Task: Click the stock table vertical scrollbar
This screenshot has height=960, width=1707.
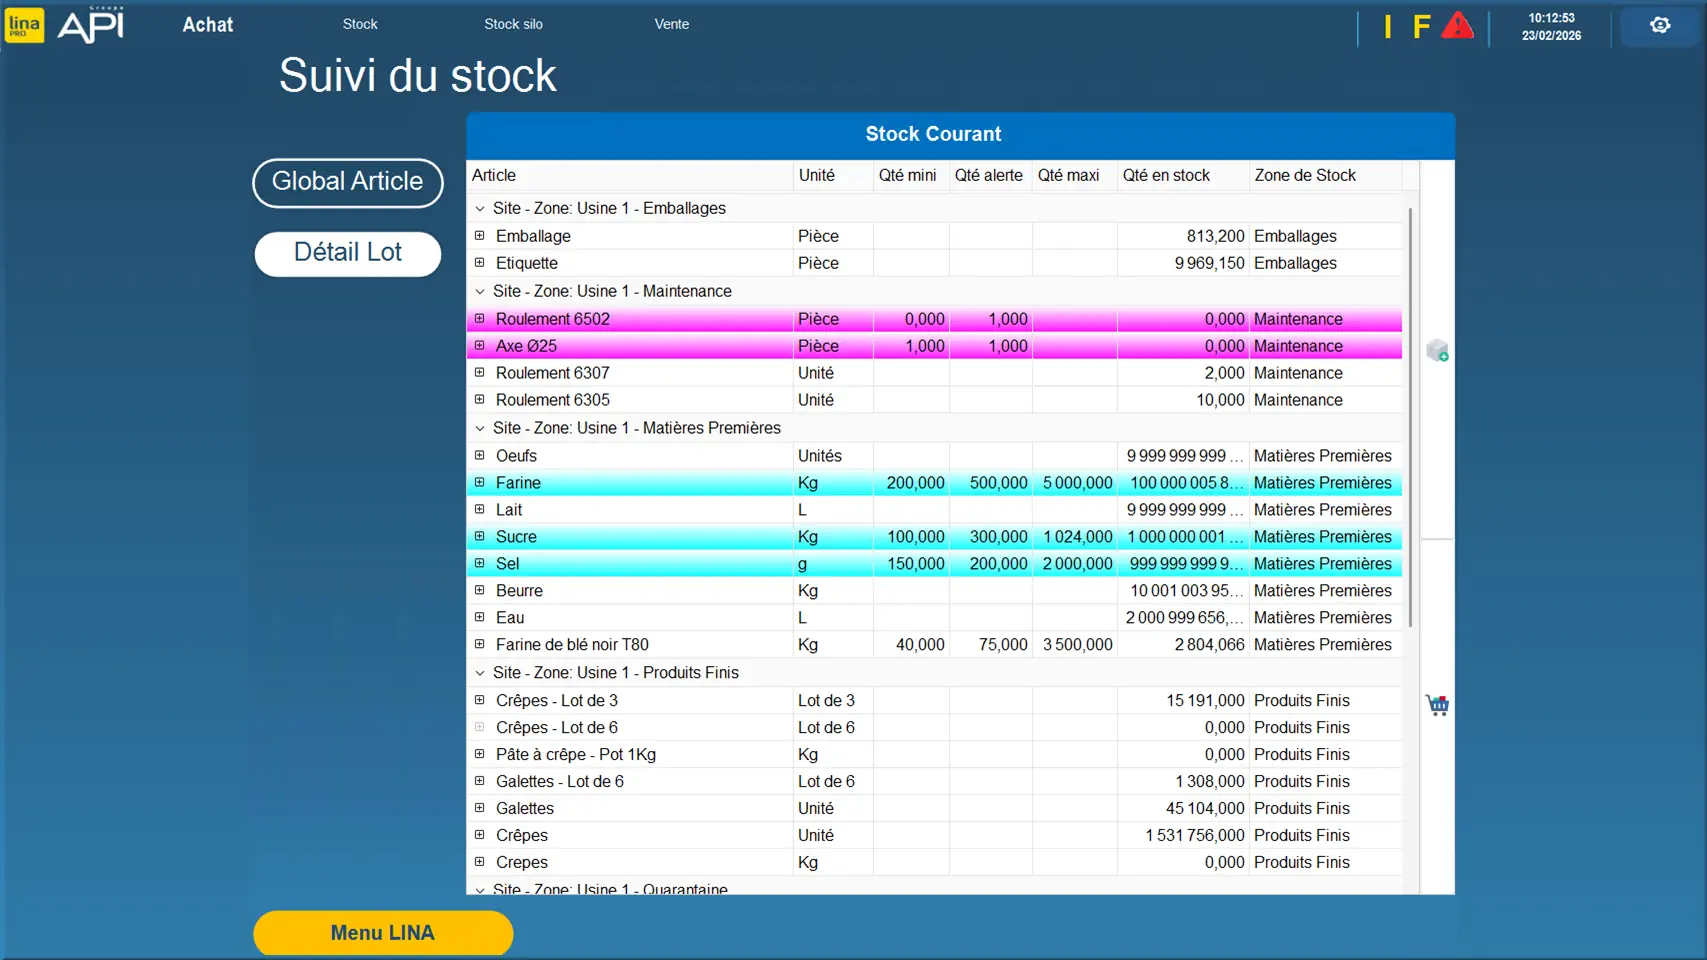Action: pyautogui.click(x=1410, y=420)
